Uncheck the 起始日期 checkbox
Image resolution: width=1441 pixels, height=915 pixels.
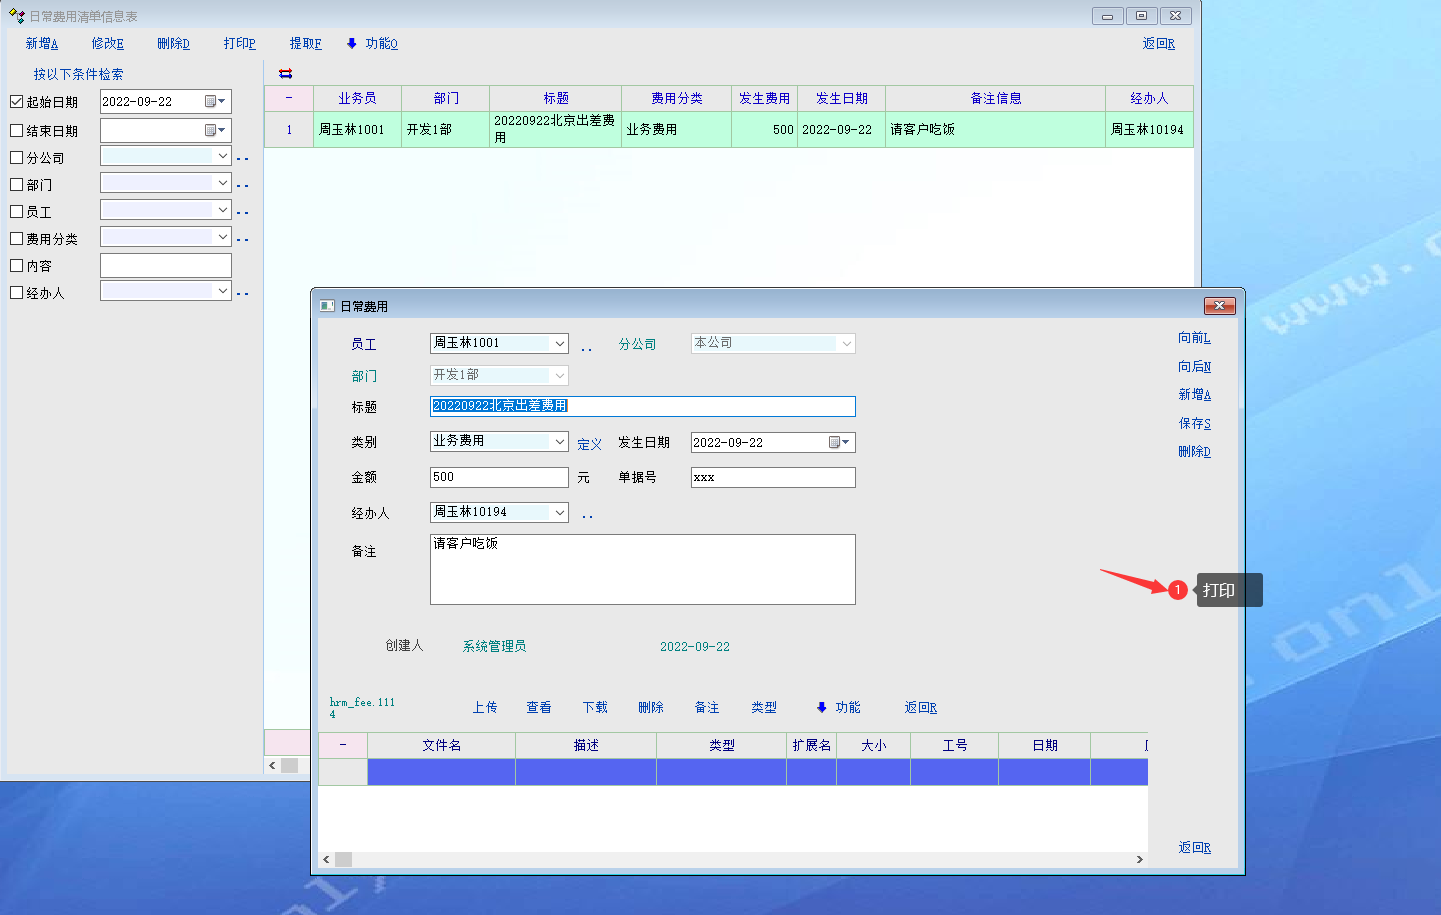click(x=16, y=102)
